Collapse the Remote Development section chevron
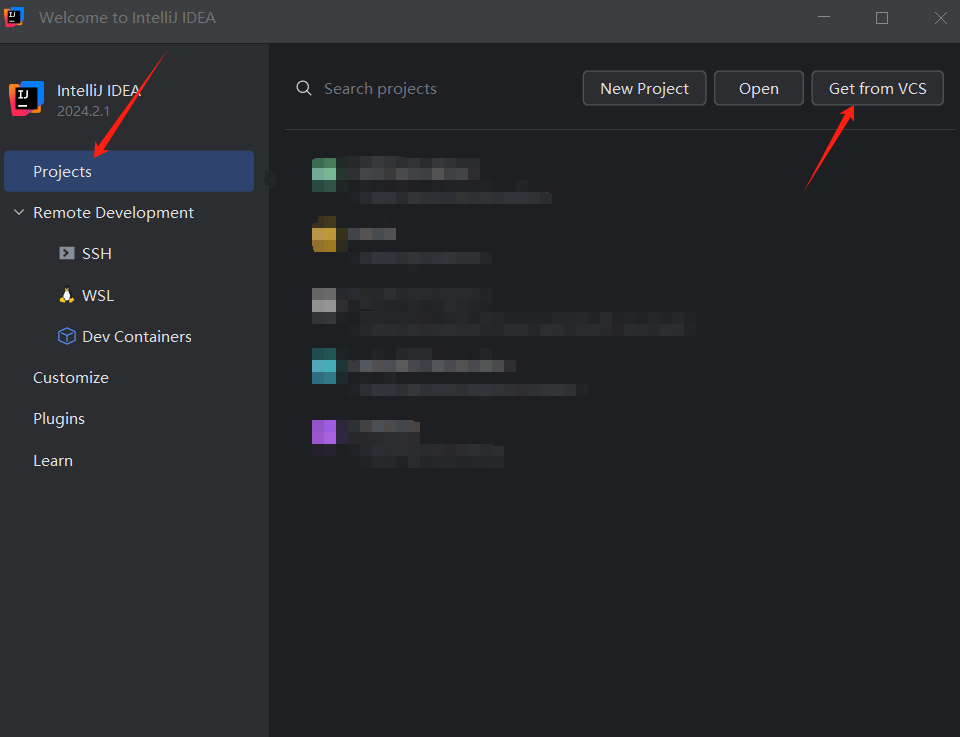Image resolution: width=960 pixels, height=737 pixels. click(x=19, y=213)
